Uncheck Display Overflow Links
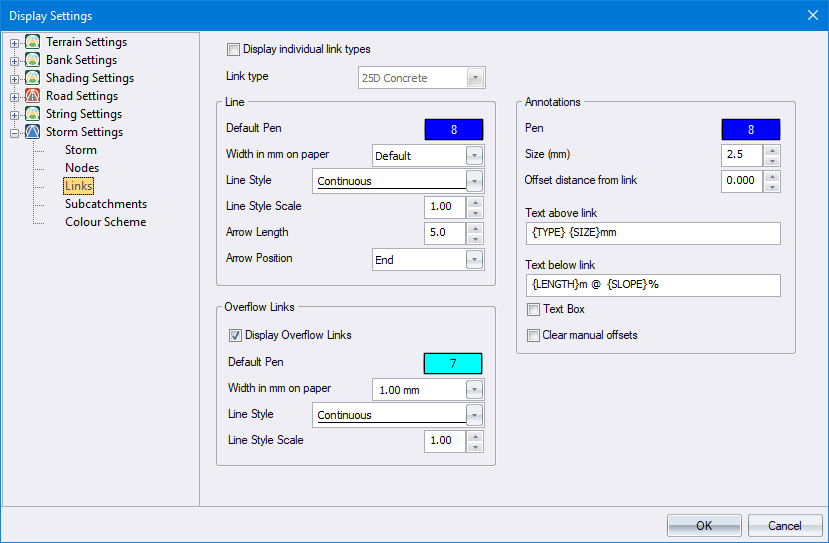Viewport: 829px width, 543px height. pos(236,335)
